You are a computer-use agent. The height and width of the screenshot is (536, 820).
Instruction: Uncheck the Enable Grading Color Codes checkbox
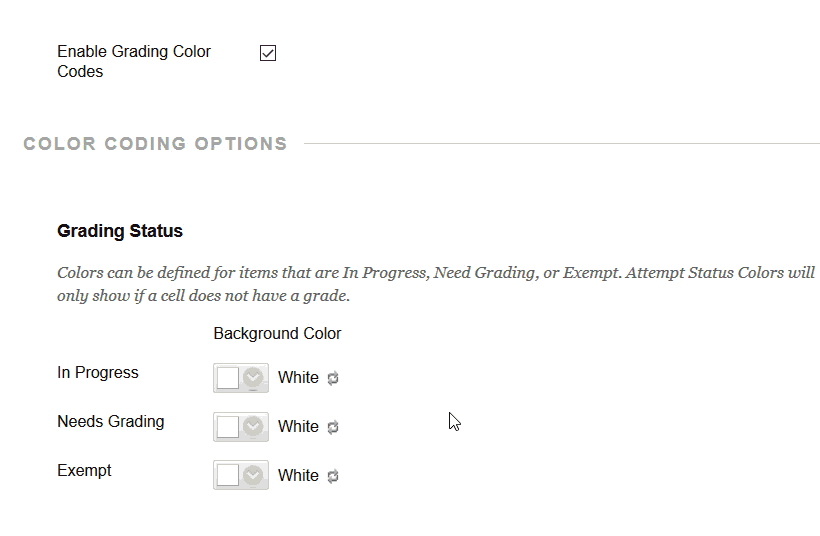click(268, 53)
